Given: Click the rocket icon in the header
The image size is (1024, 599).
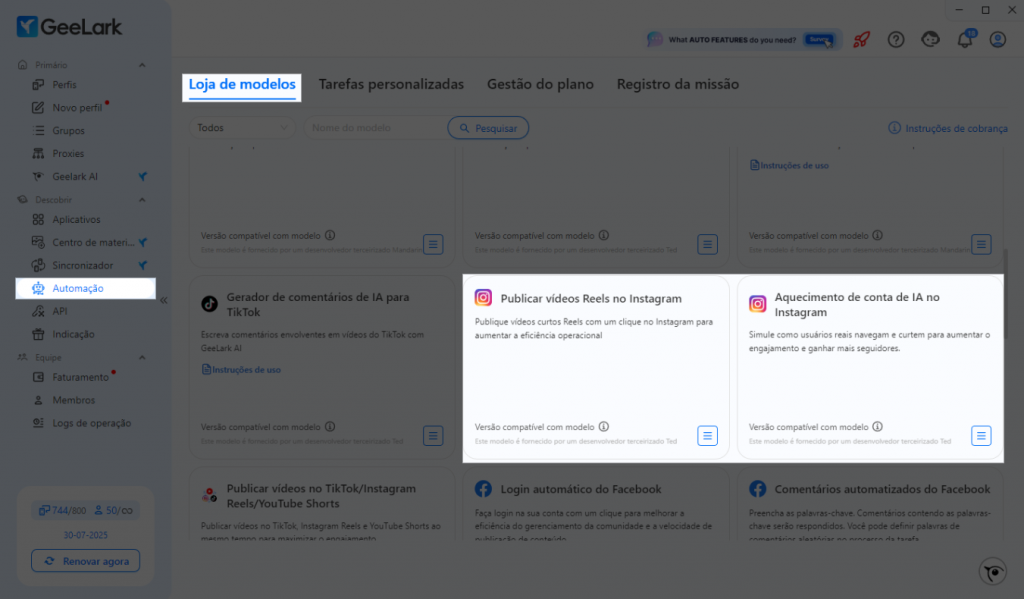Looking at the screenshot, I should 862,40.
